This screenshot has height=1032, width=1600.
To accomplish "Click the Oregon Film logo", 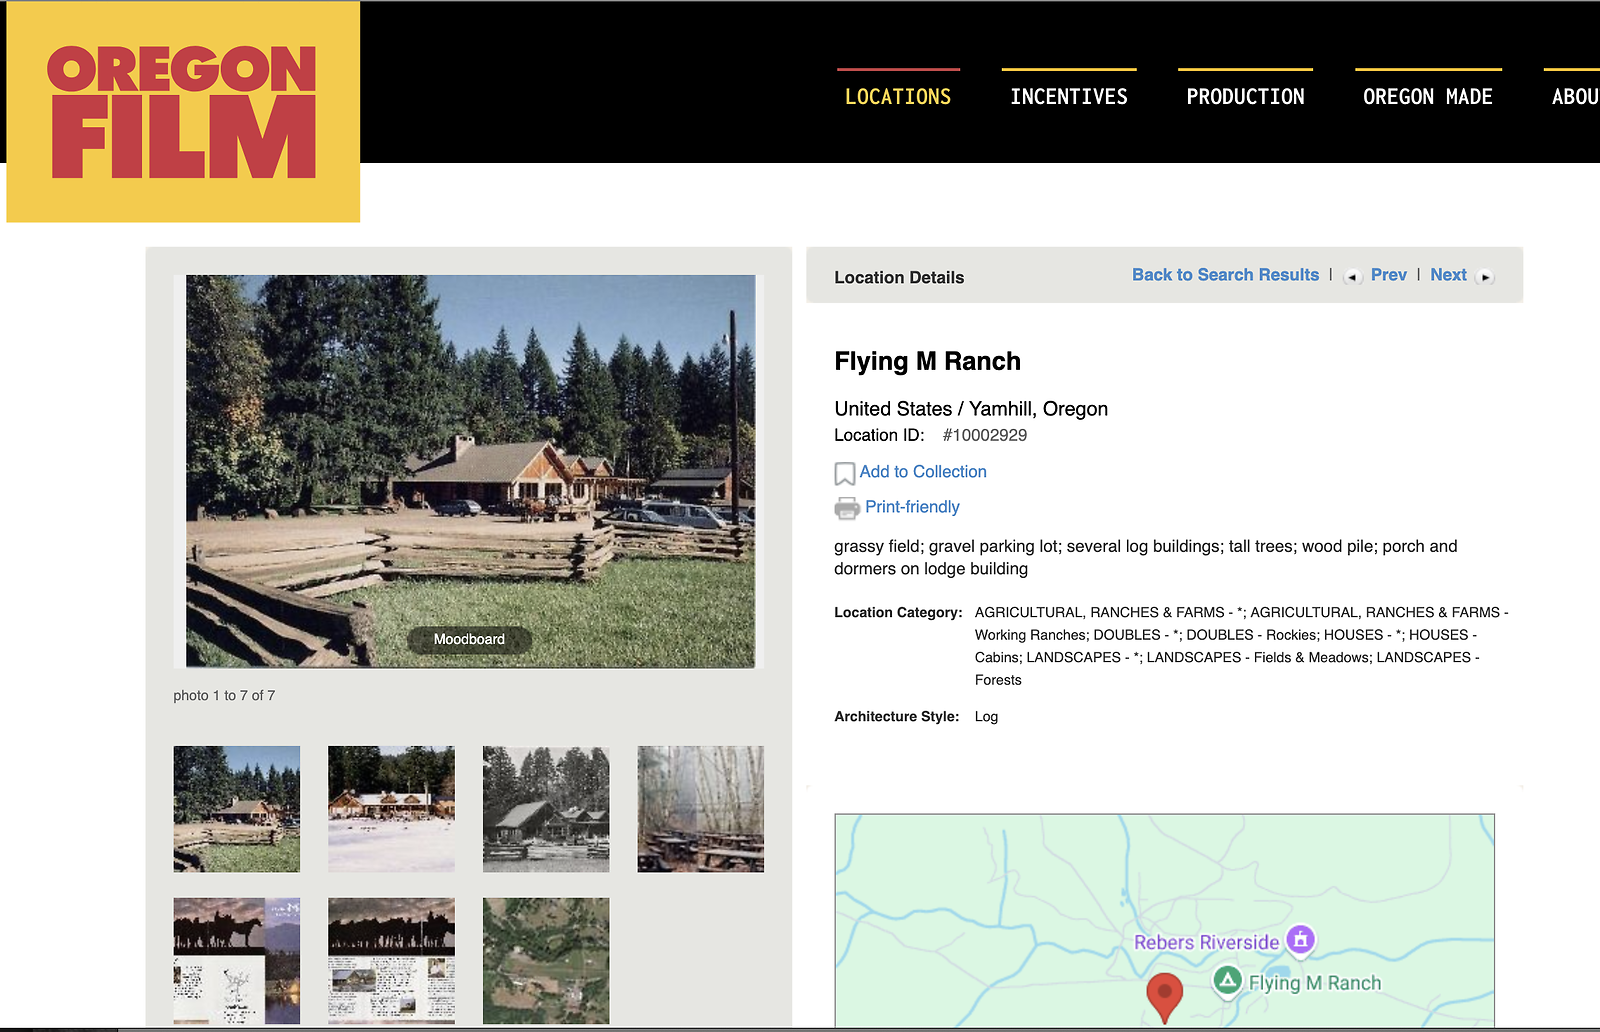I will click(x=183, y=112).
